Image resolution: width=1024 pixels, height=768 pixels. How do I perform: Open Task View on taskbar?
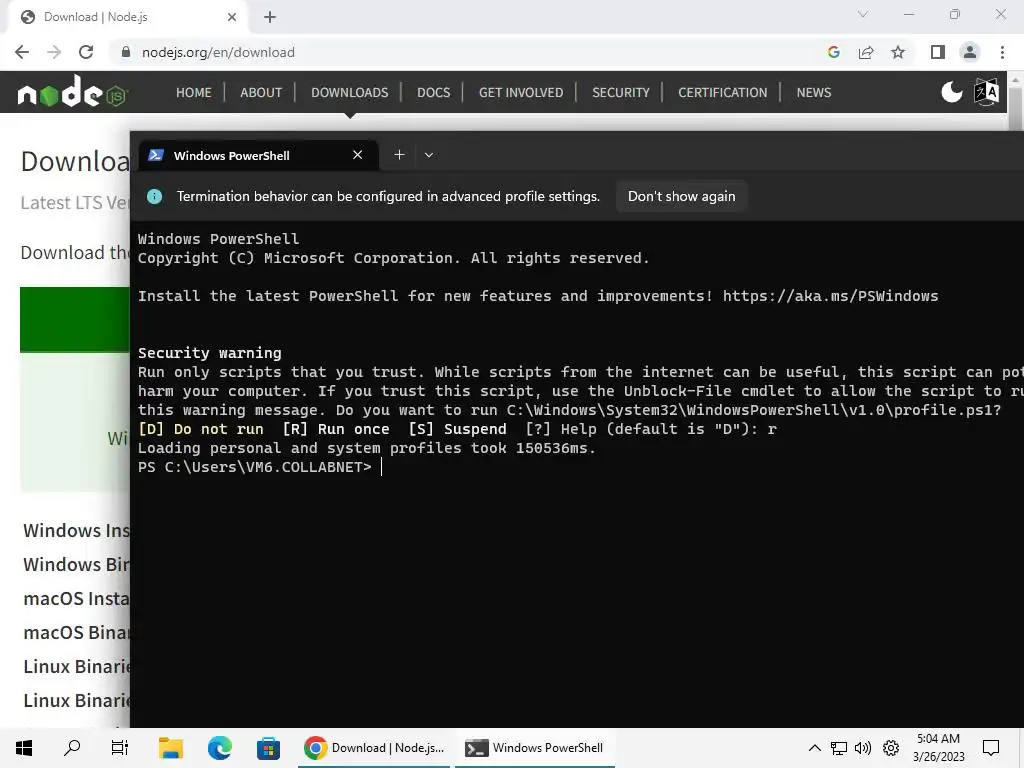[x=120, y=748]
